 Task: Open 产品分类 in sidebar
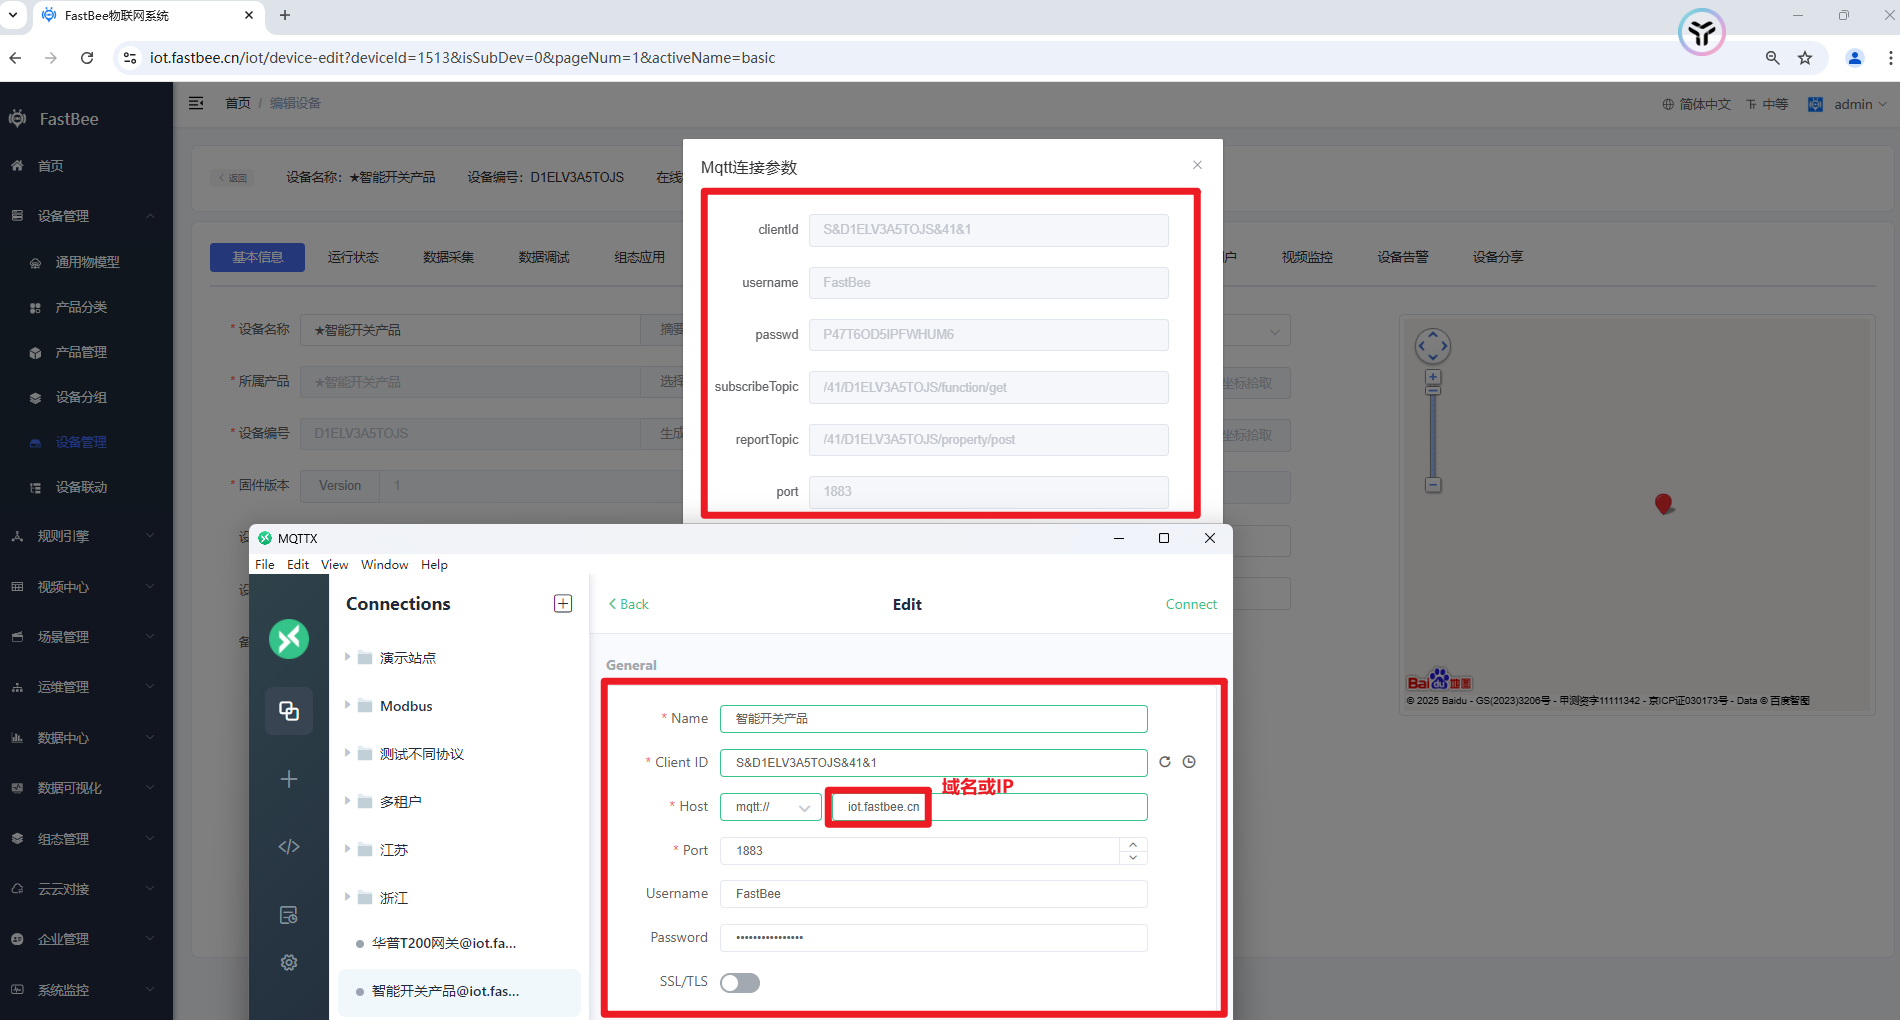point(81,307)
